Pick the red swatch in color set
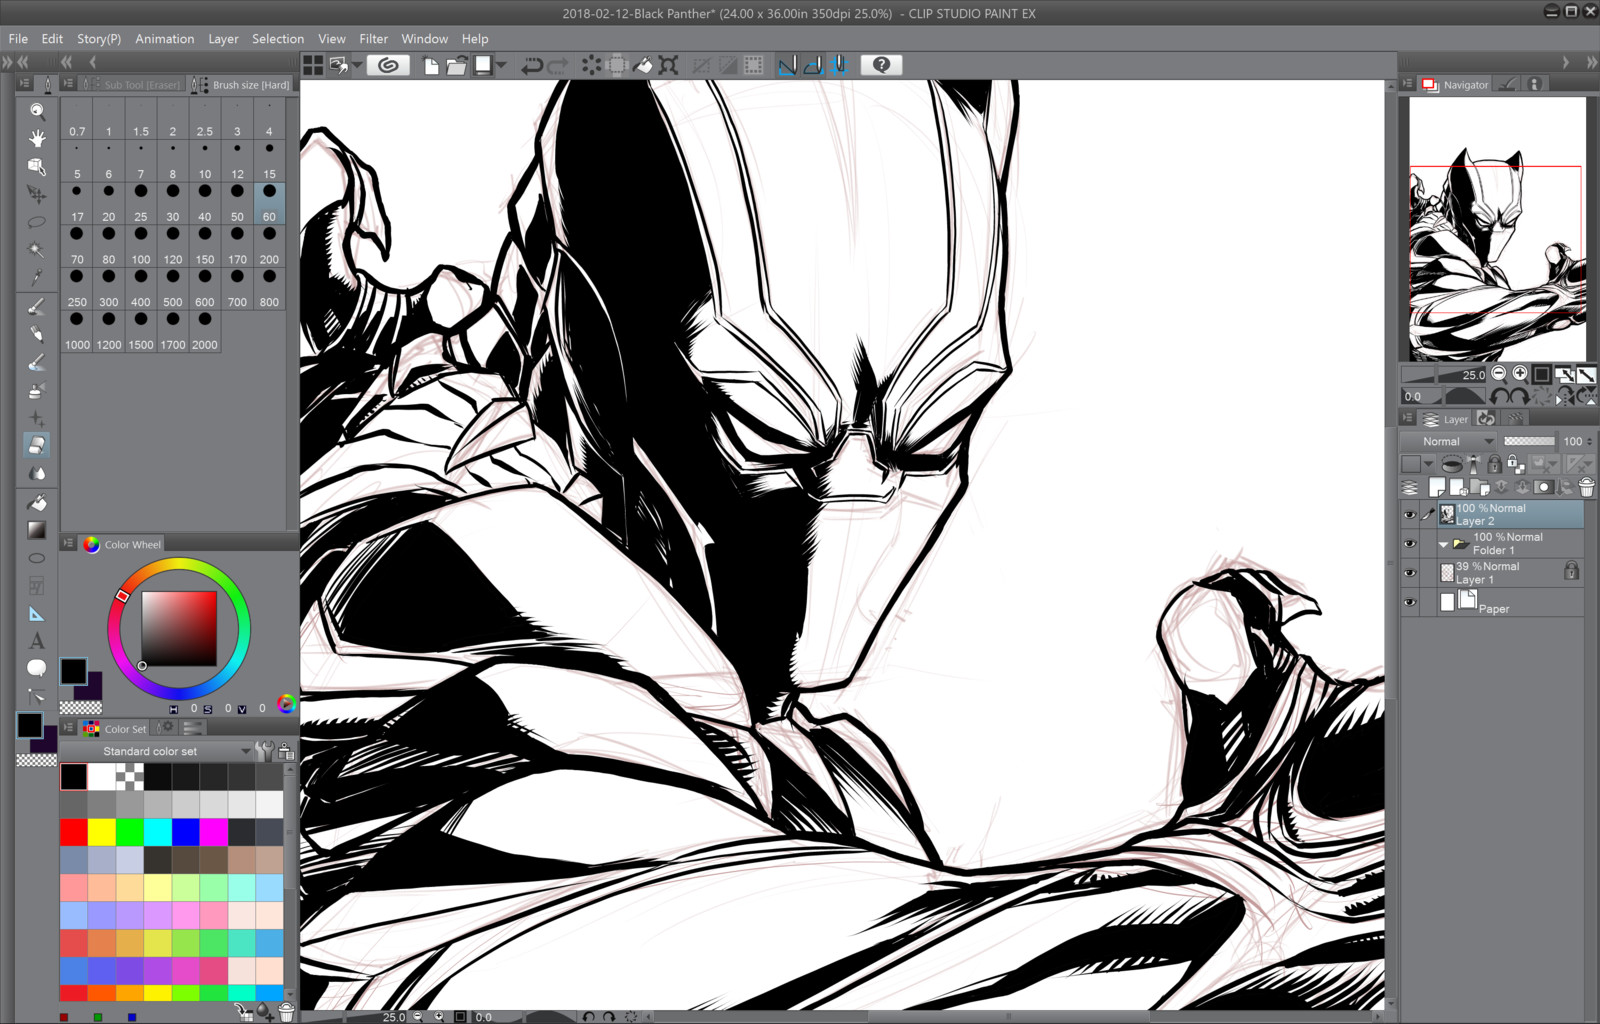The height and width of the screenshot is (1024, 1600). click(x=74, y=832)
